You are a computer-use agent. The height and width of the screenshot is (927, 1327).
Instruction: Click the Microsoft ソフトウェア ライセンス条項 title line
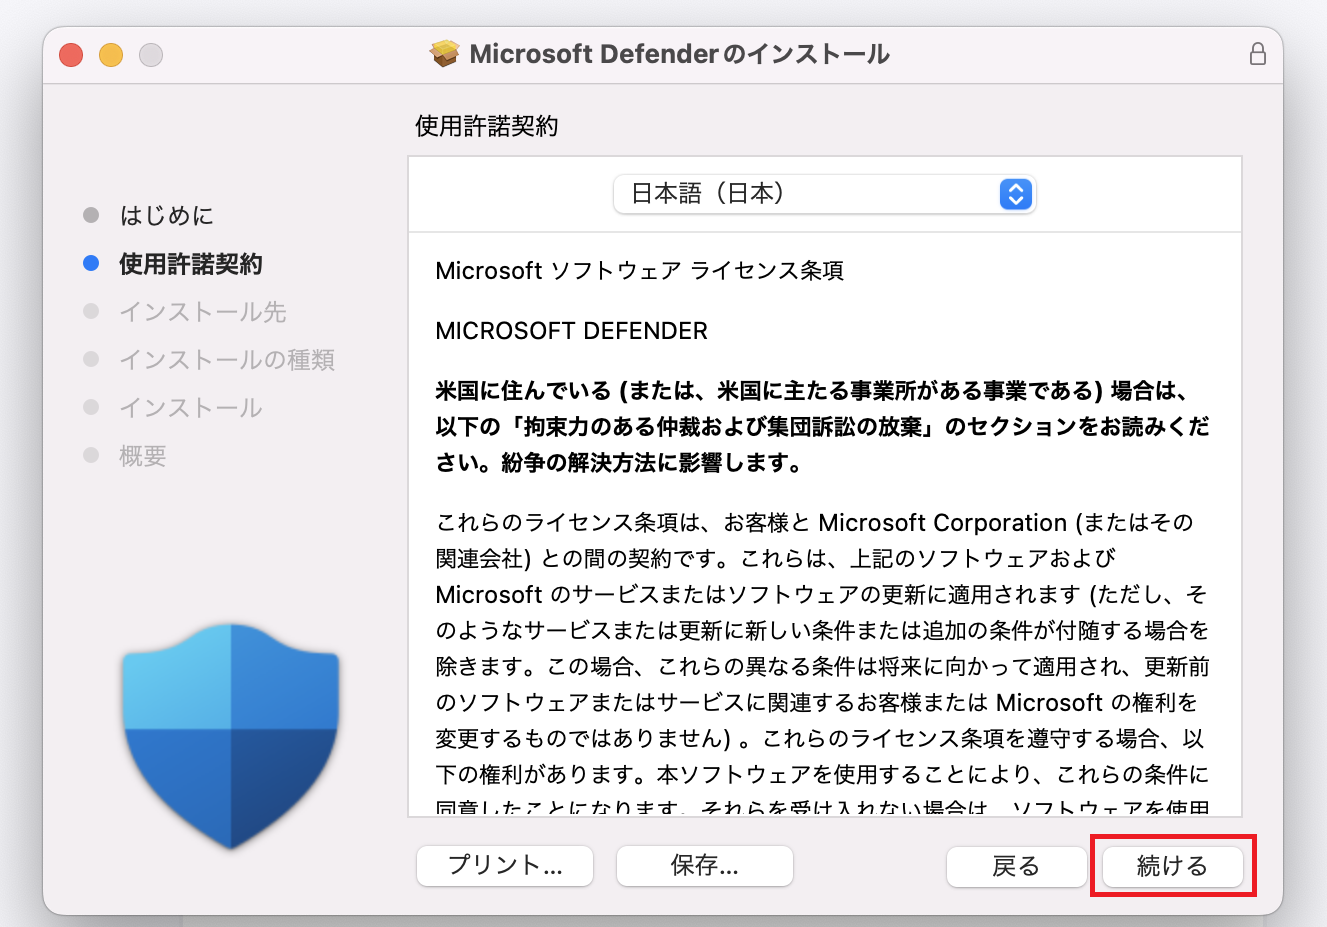tap(640, 271)
